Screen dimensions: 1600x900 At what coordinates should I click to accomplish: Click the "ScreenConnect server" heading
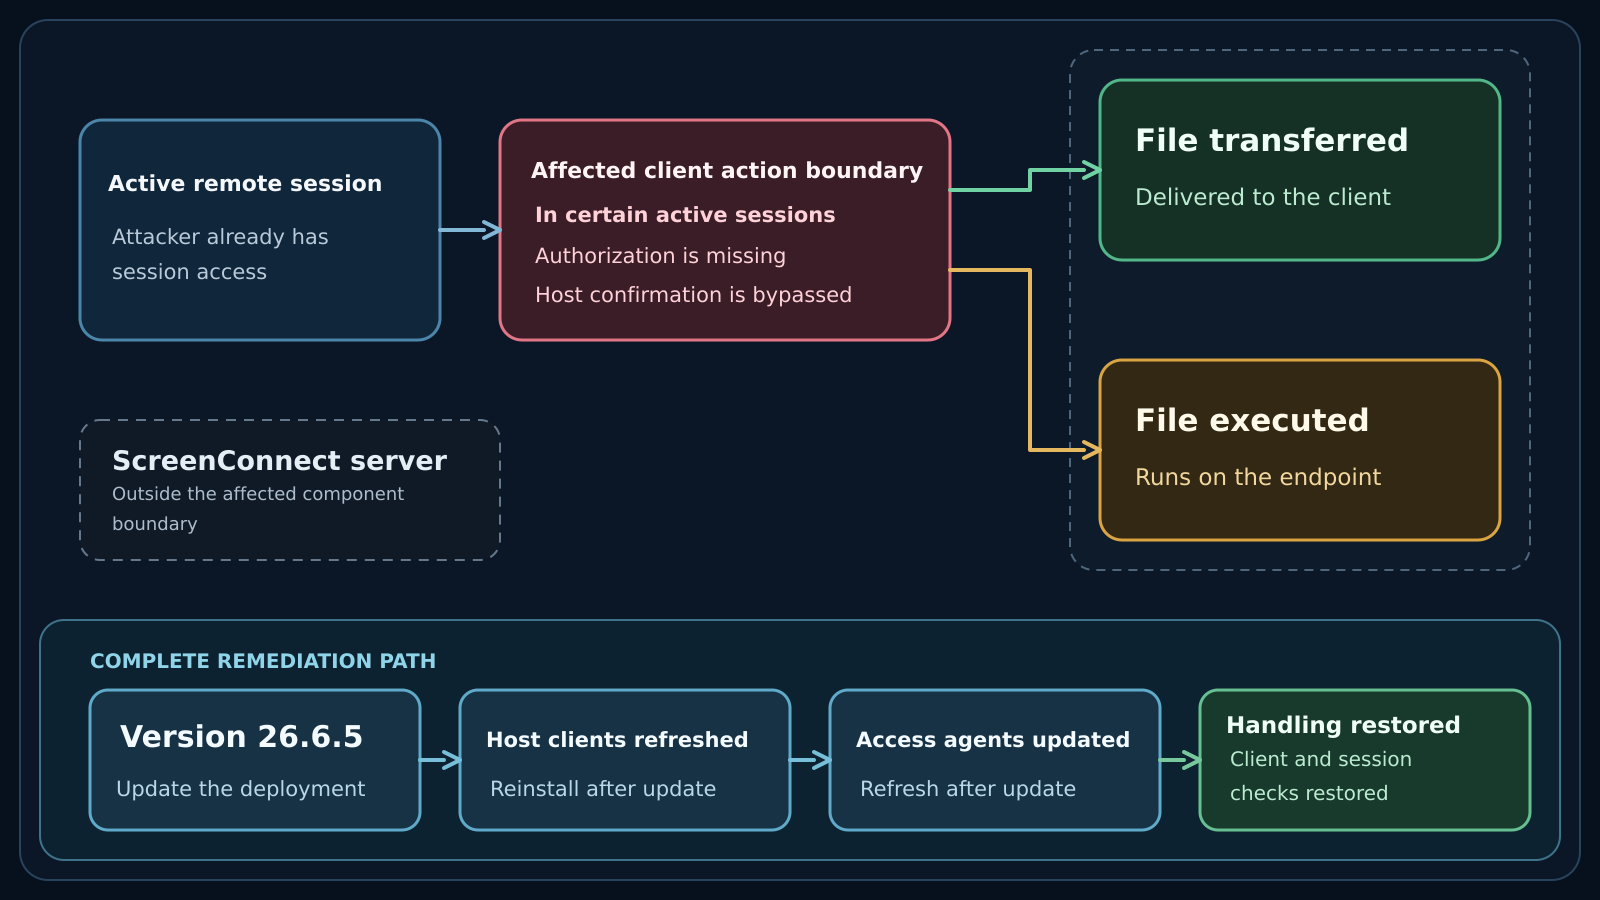point(279,461)
